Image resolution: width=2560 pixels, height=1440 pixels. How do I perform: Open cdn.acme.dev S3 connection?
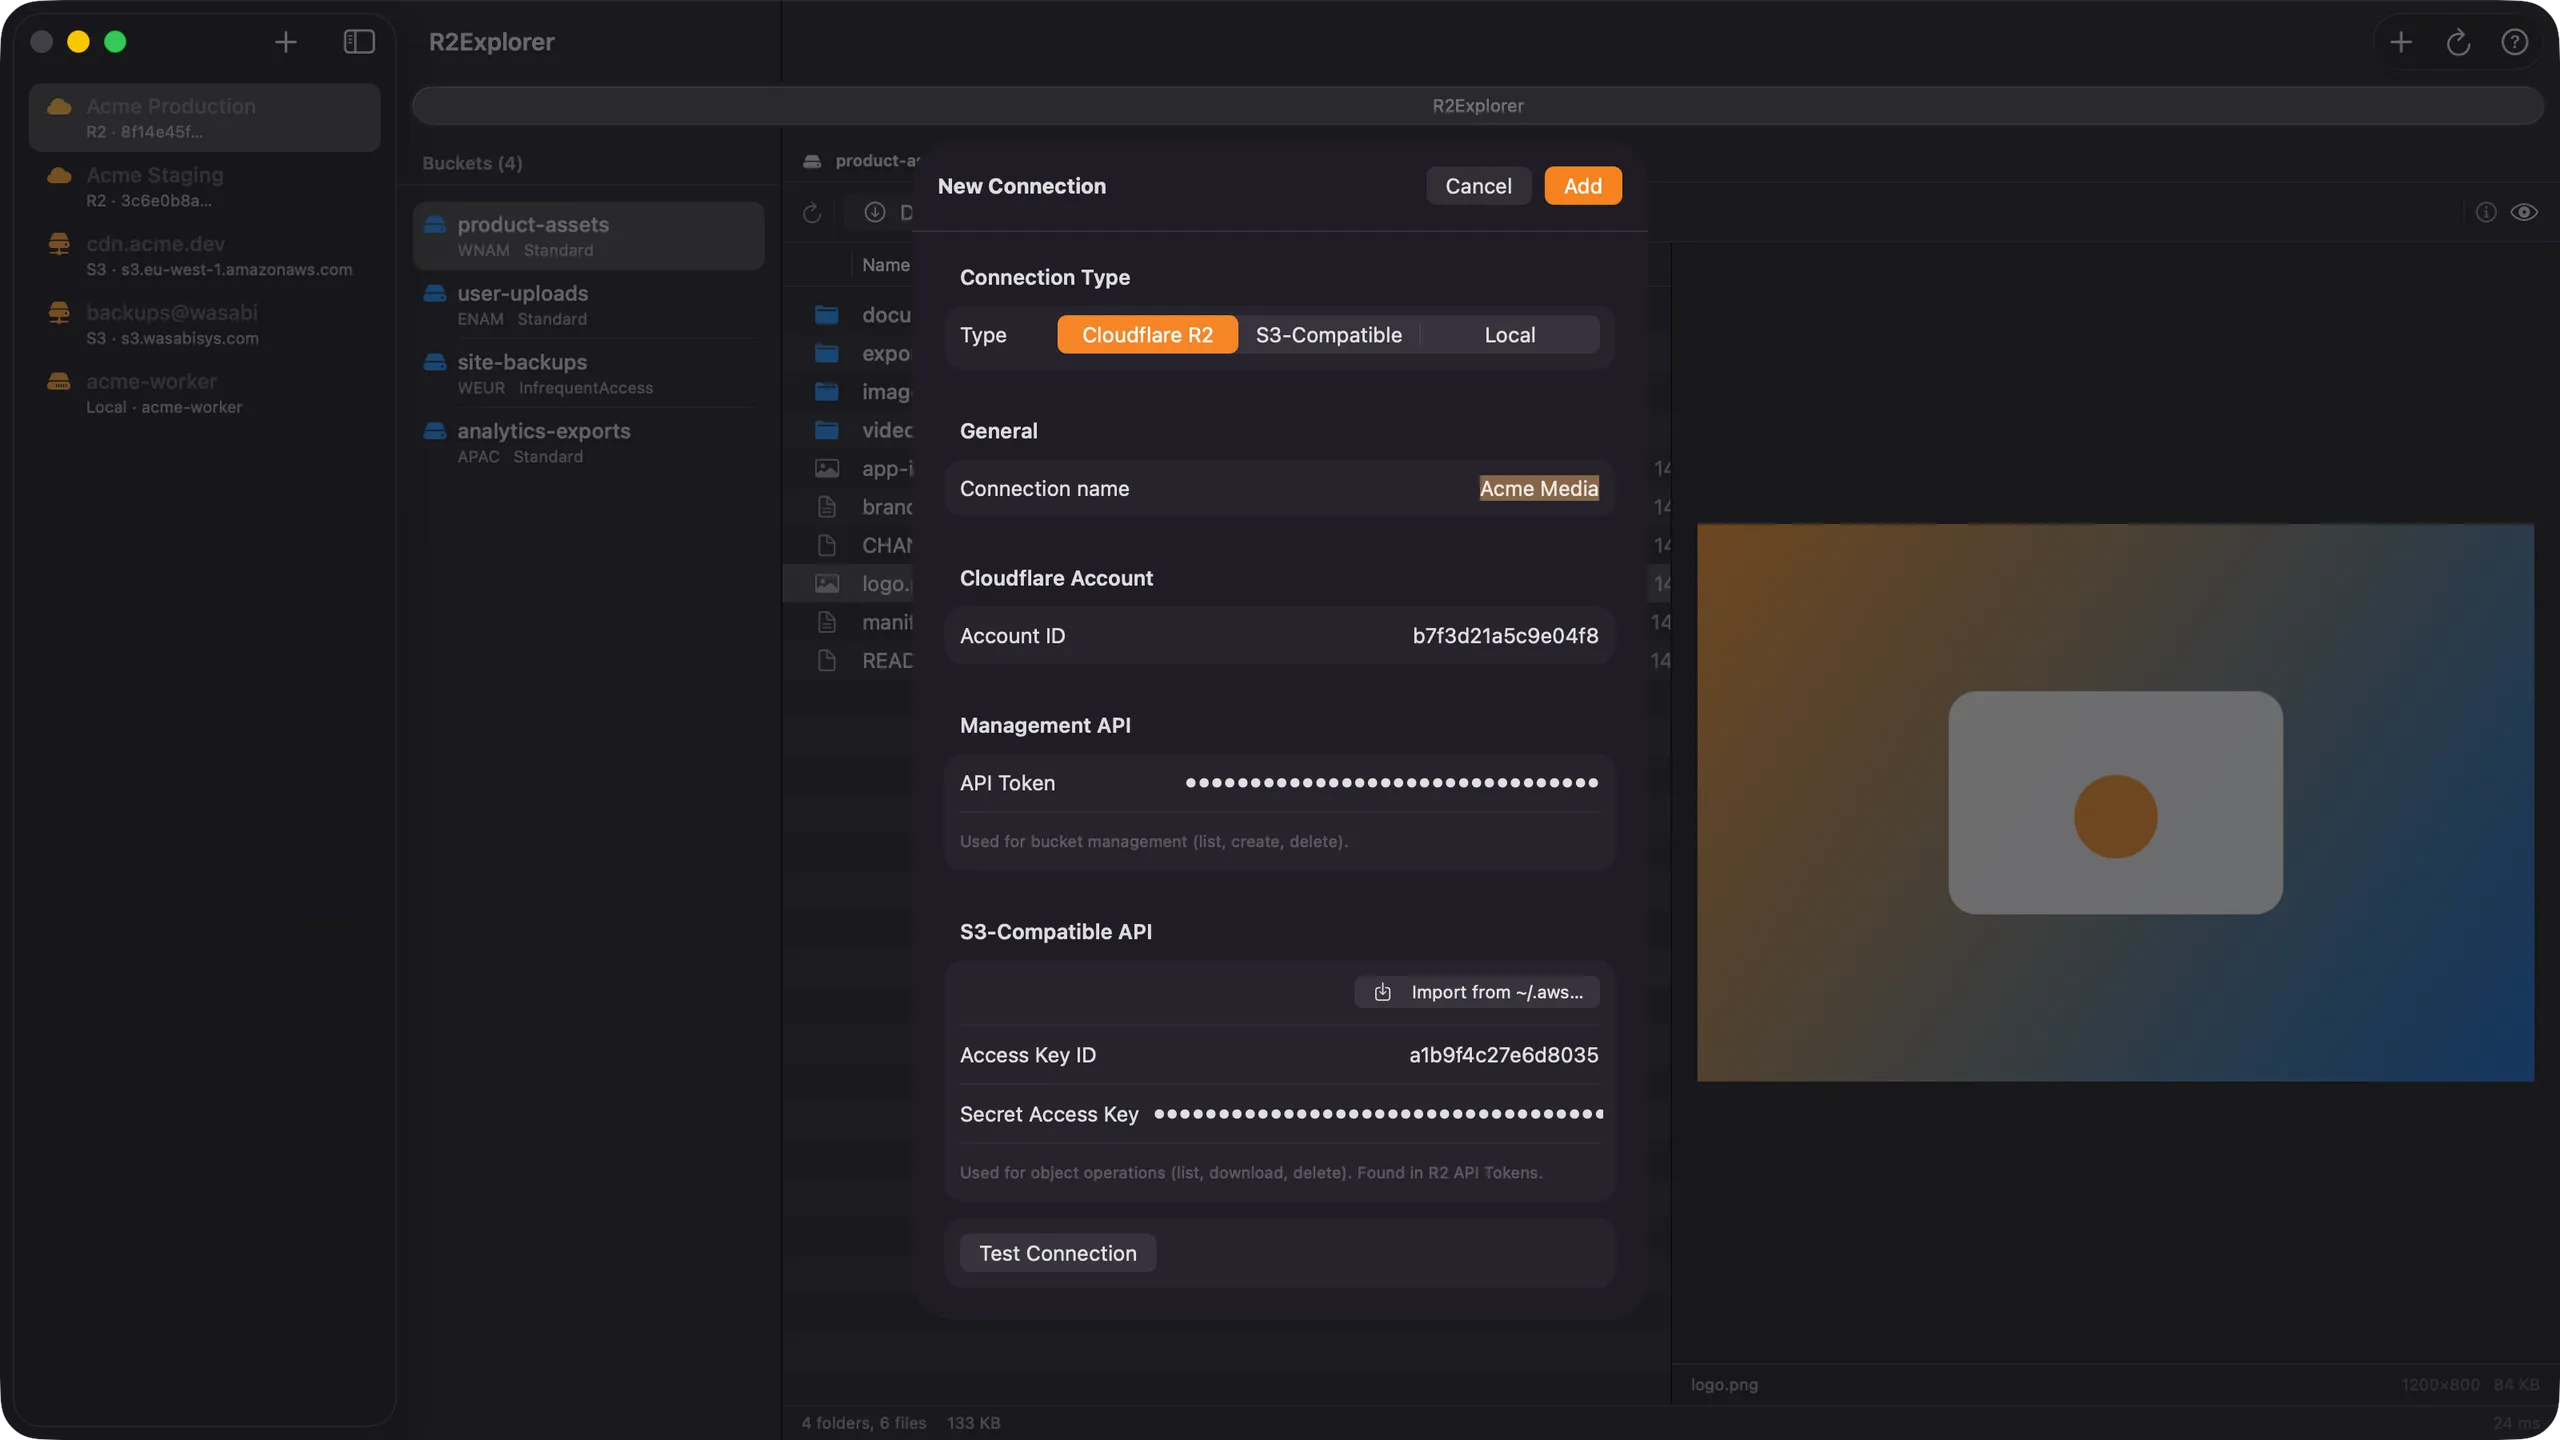coord(205,255)
